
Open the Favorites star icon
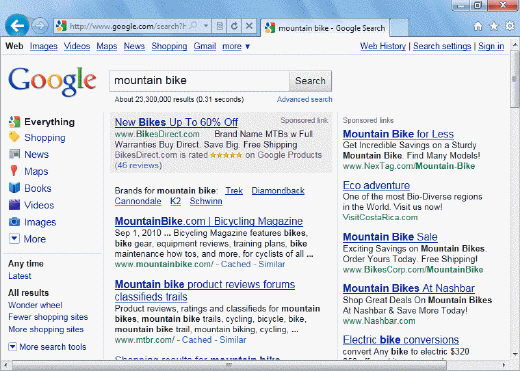pos(494,26)
